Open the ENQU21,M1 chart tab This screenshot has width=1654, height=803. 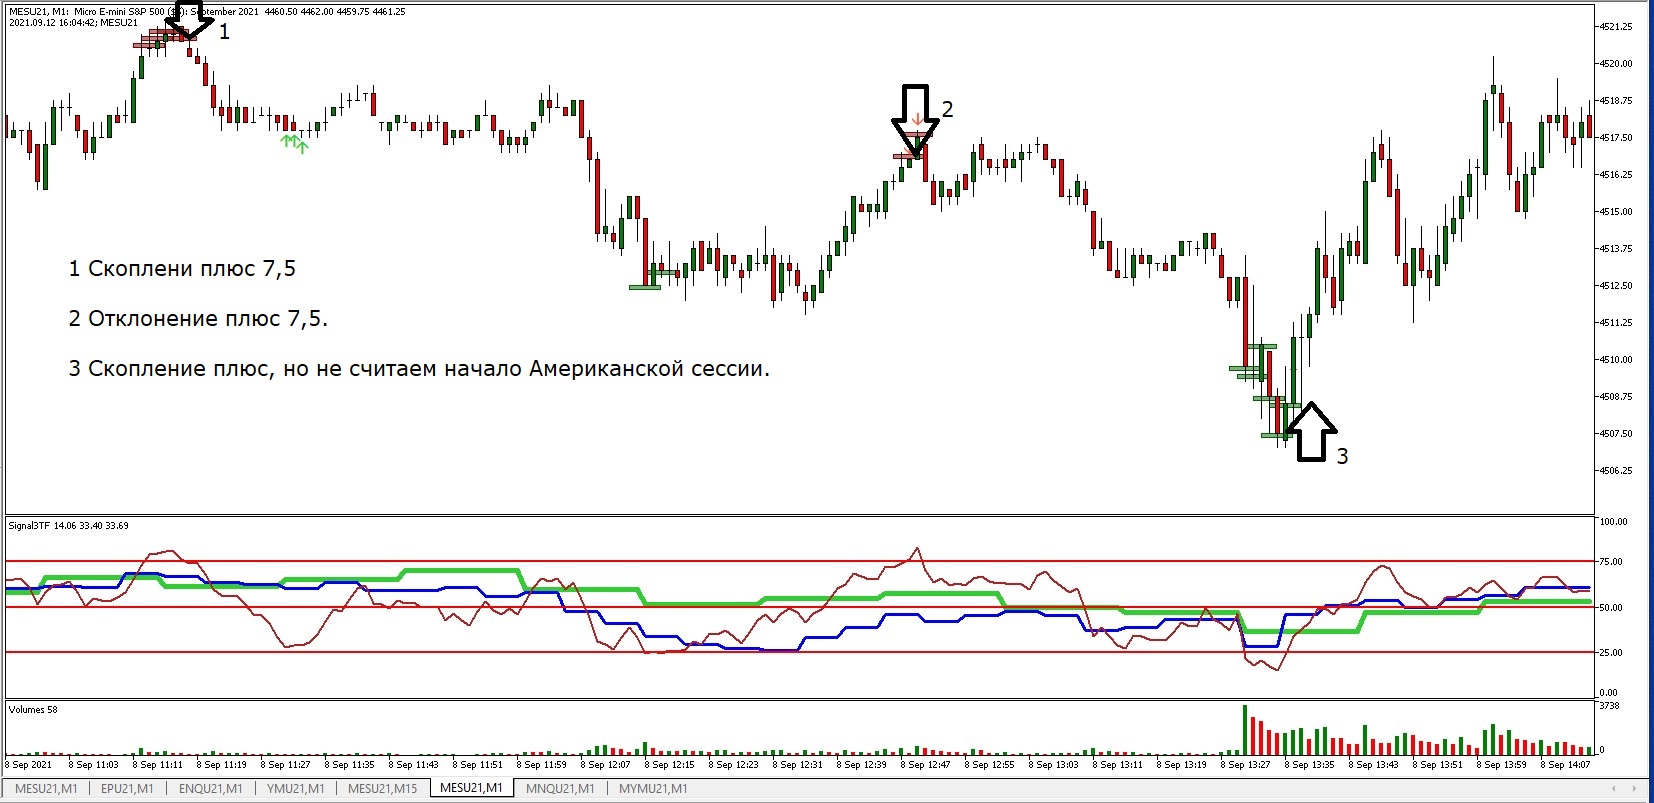click(210, 788)
